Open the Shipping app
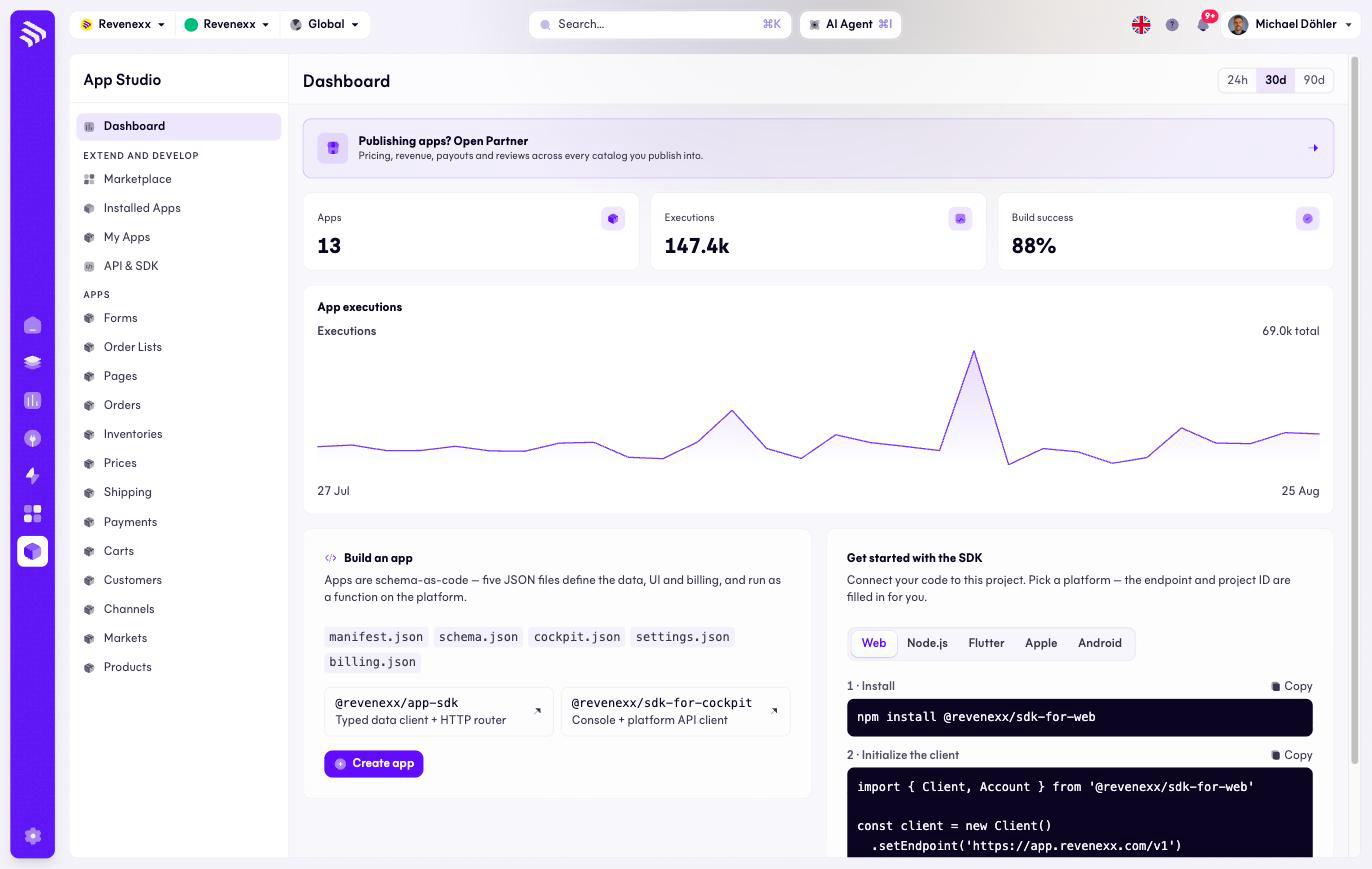The image size is (1372, 869). click(x=179, y=492)
